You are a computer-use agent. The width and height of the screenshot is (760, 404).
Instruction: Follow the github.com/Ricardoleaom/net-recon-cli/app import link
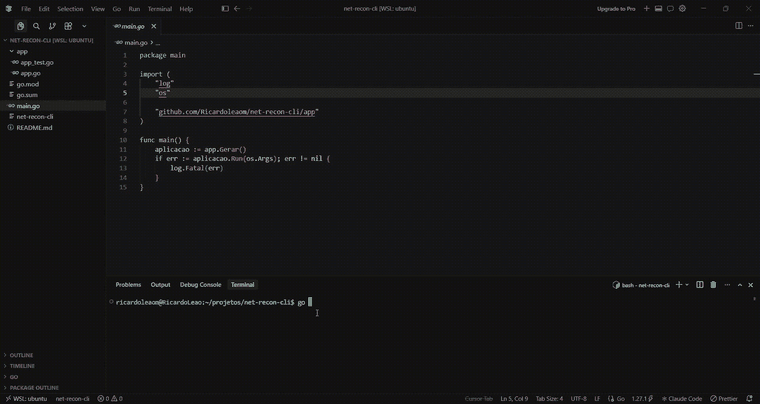237,112
